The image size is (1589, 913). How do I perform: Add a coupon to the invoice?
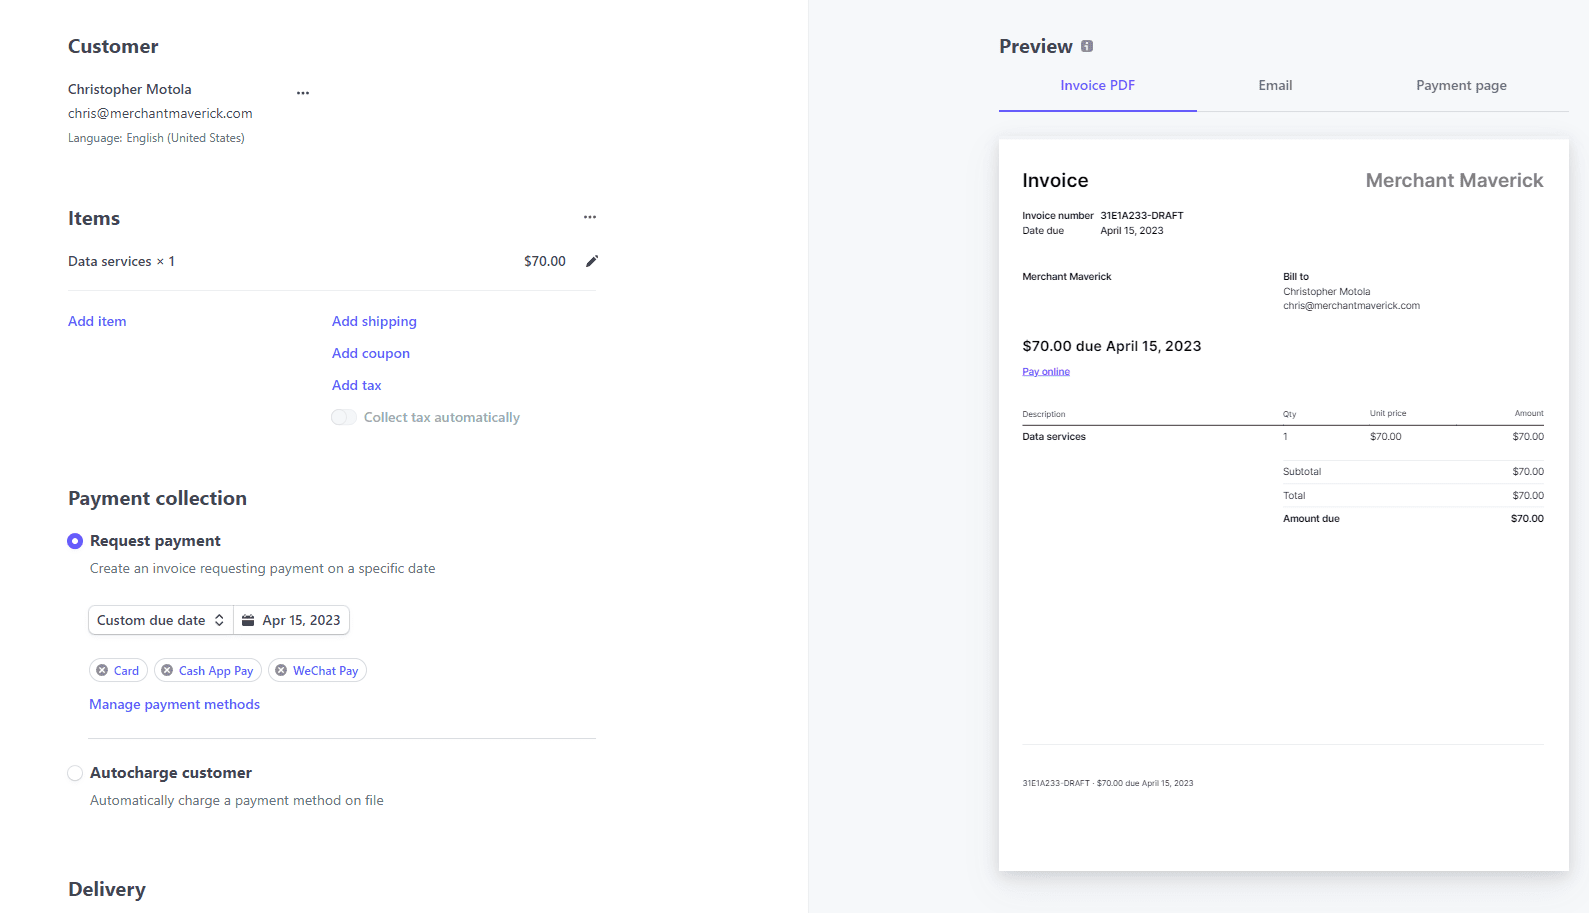[370, 353]
